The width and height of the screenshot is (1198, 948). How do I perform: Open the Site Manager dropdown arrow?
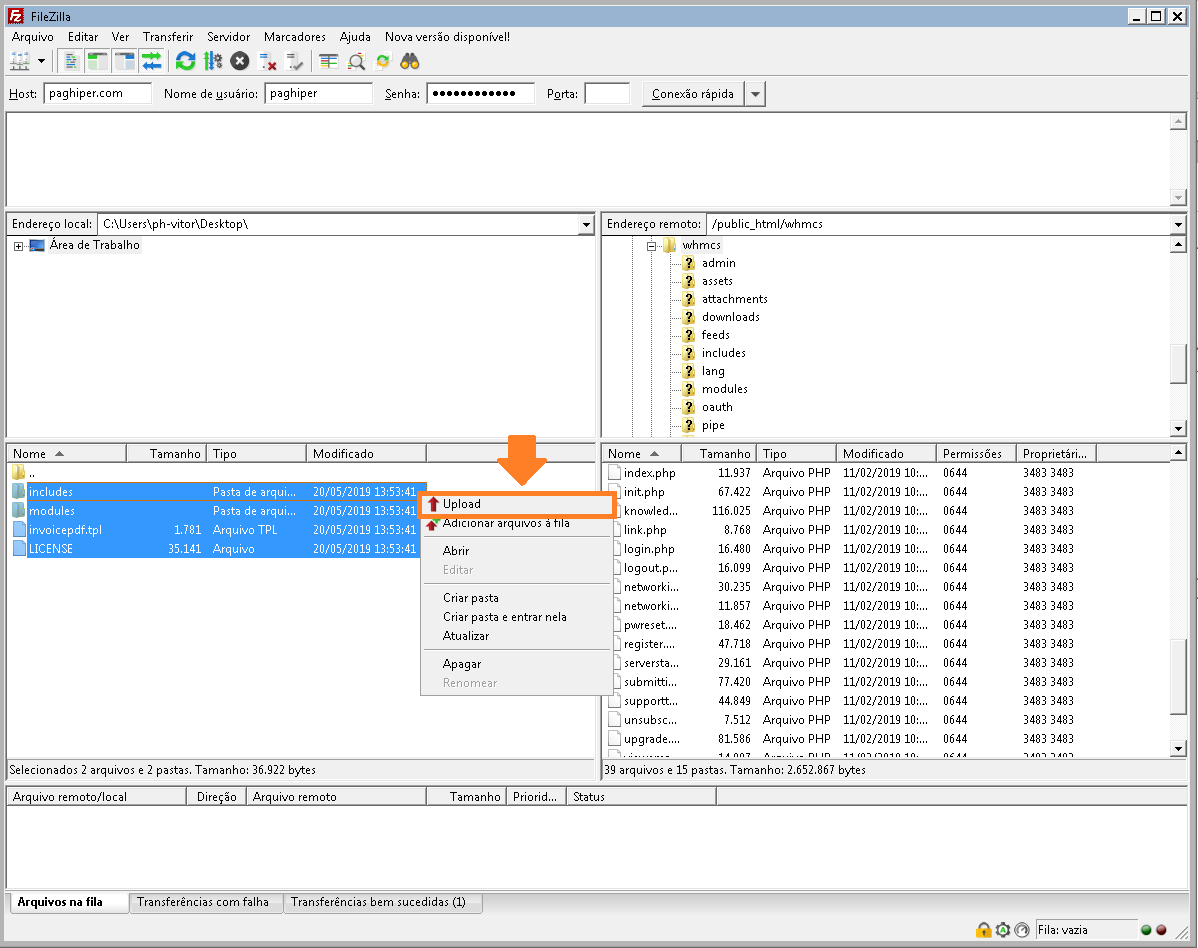[41, 61]
